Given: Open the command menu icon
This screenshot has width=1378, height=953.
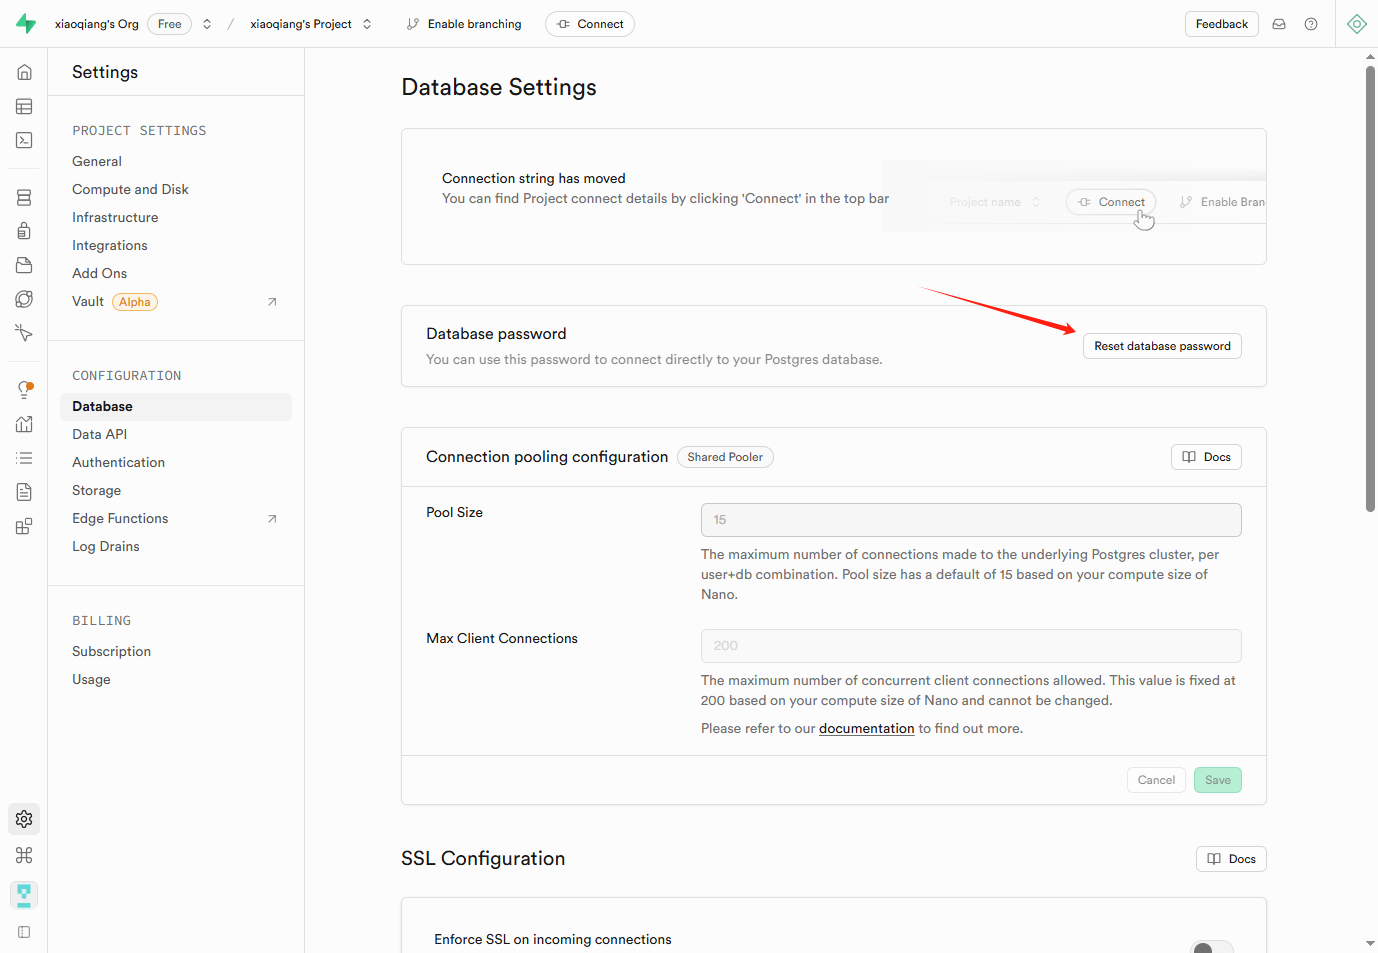Looking at the screenshot, I should click(24, 855).
